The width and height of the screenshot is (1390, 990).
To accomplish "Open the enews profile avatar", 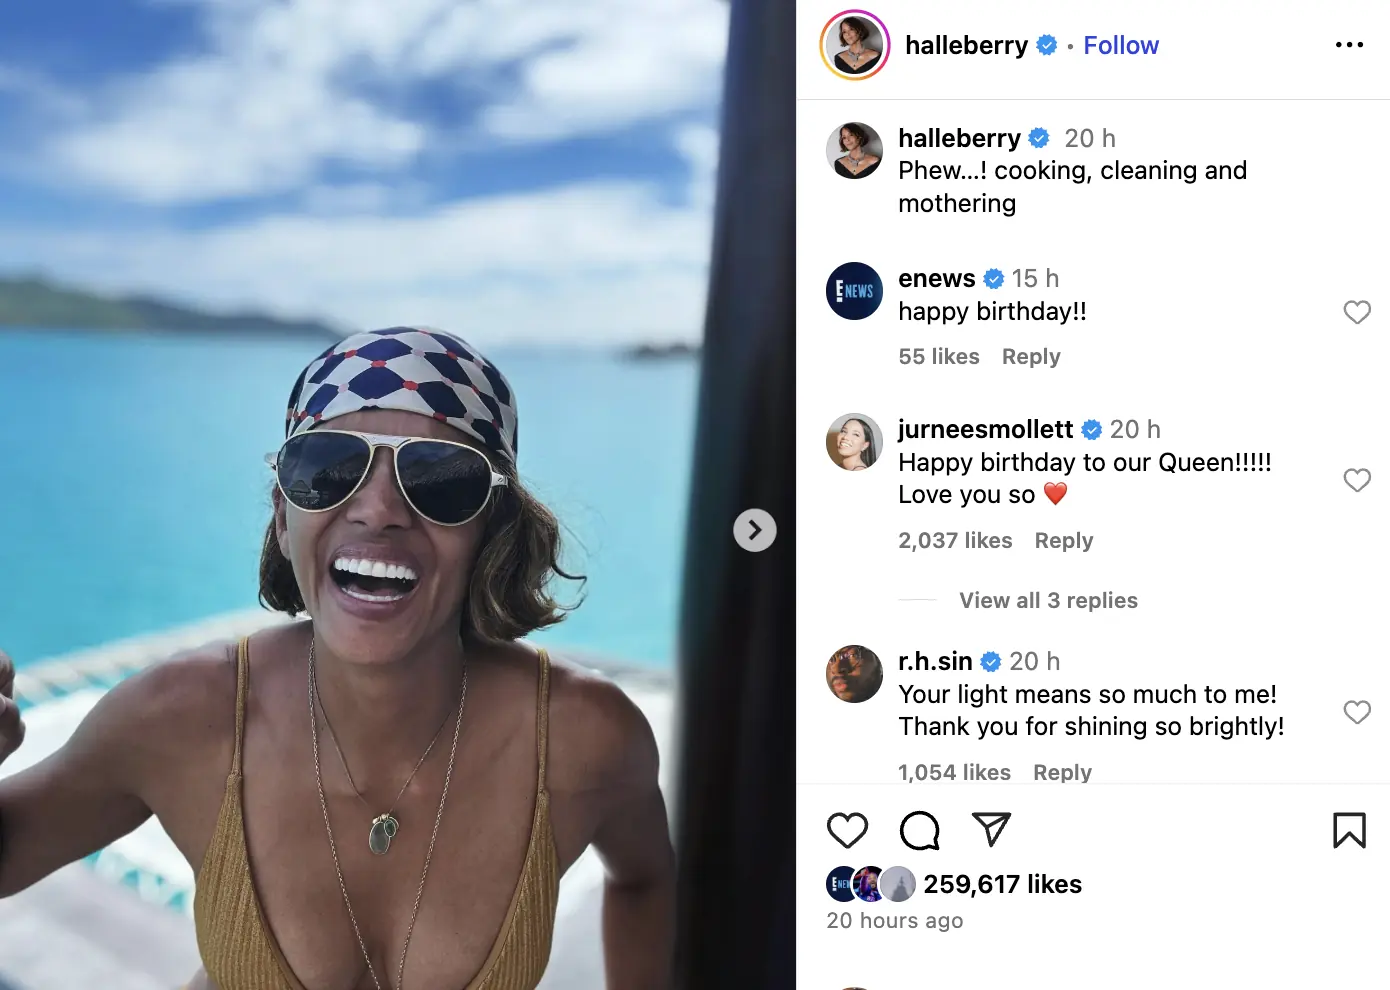I will tap(854, 291).
